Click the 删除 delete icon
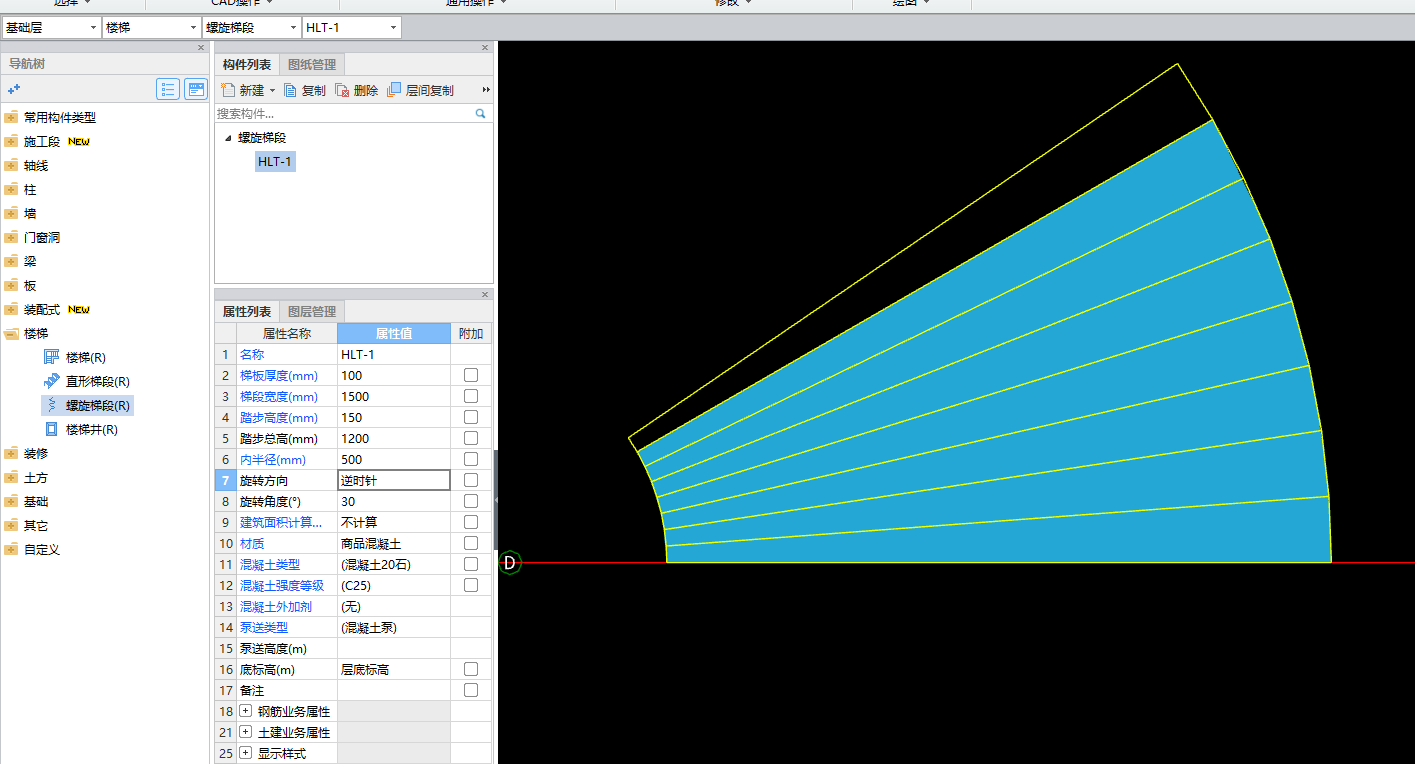The height and width of the screenshot is (764, 1415). (x=342, y=90)
